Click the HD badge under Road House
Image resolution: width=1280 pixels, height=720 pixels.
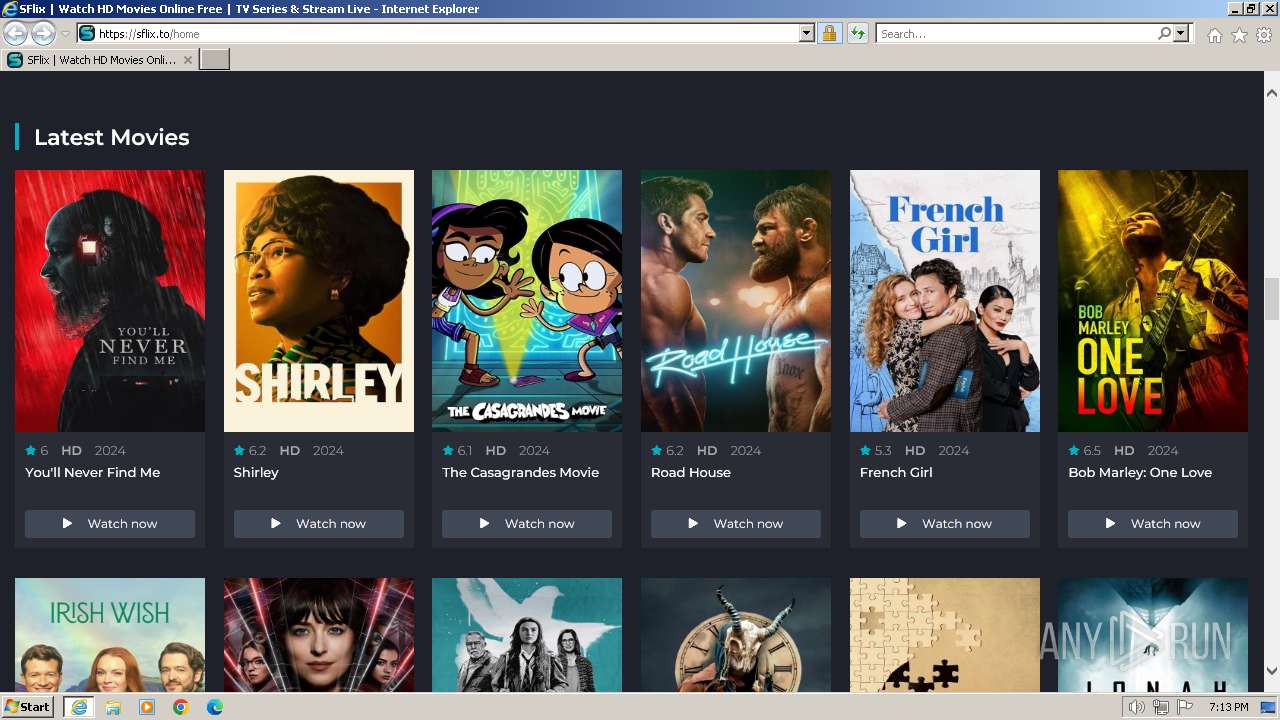pyautogui.click(x=707, y=451)
